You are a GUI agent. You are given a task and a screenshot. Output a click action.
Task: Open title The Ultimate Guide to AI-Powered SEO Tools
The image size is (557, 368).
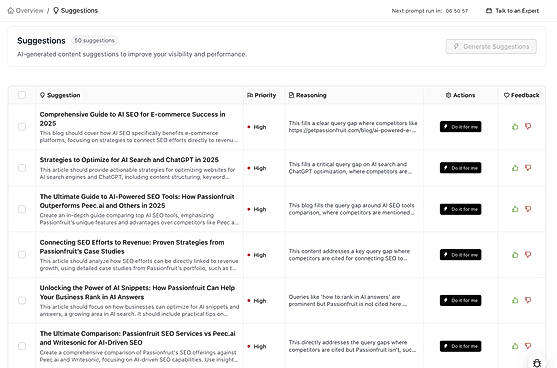point(137,201)
